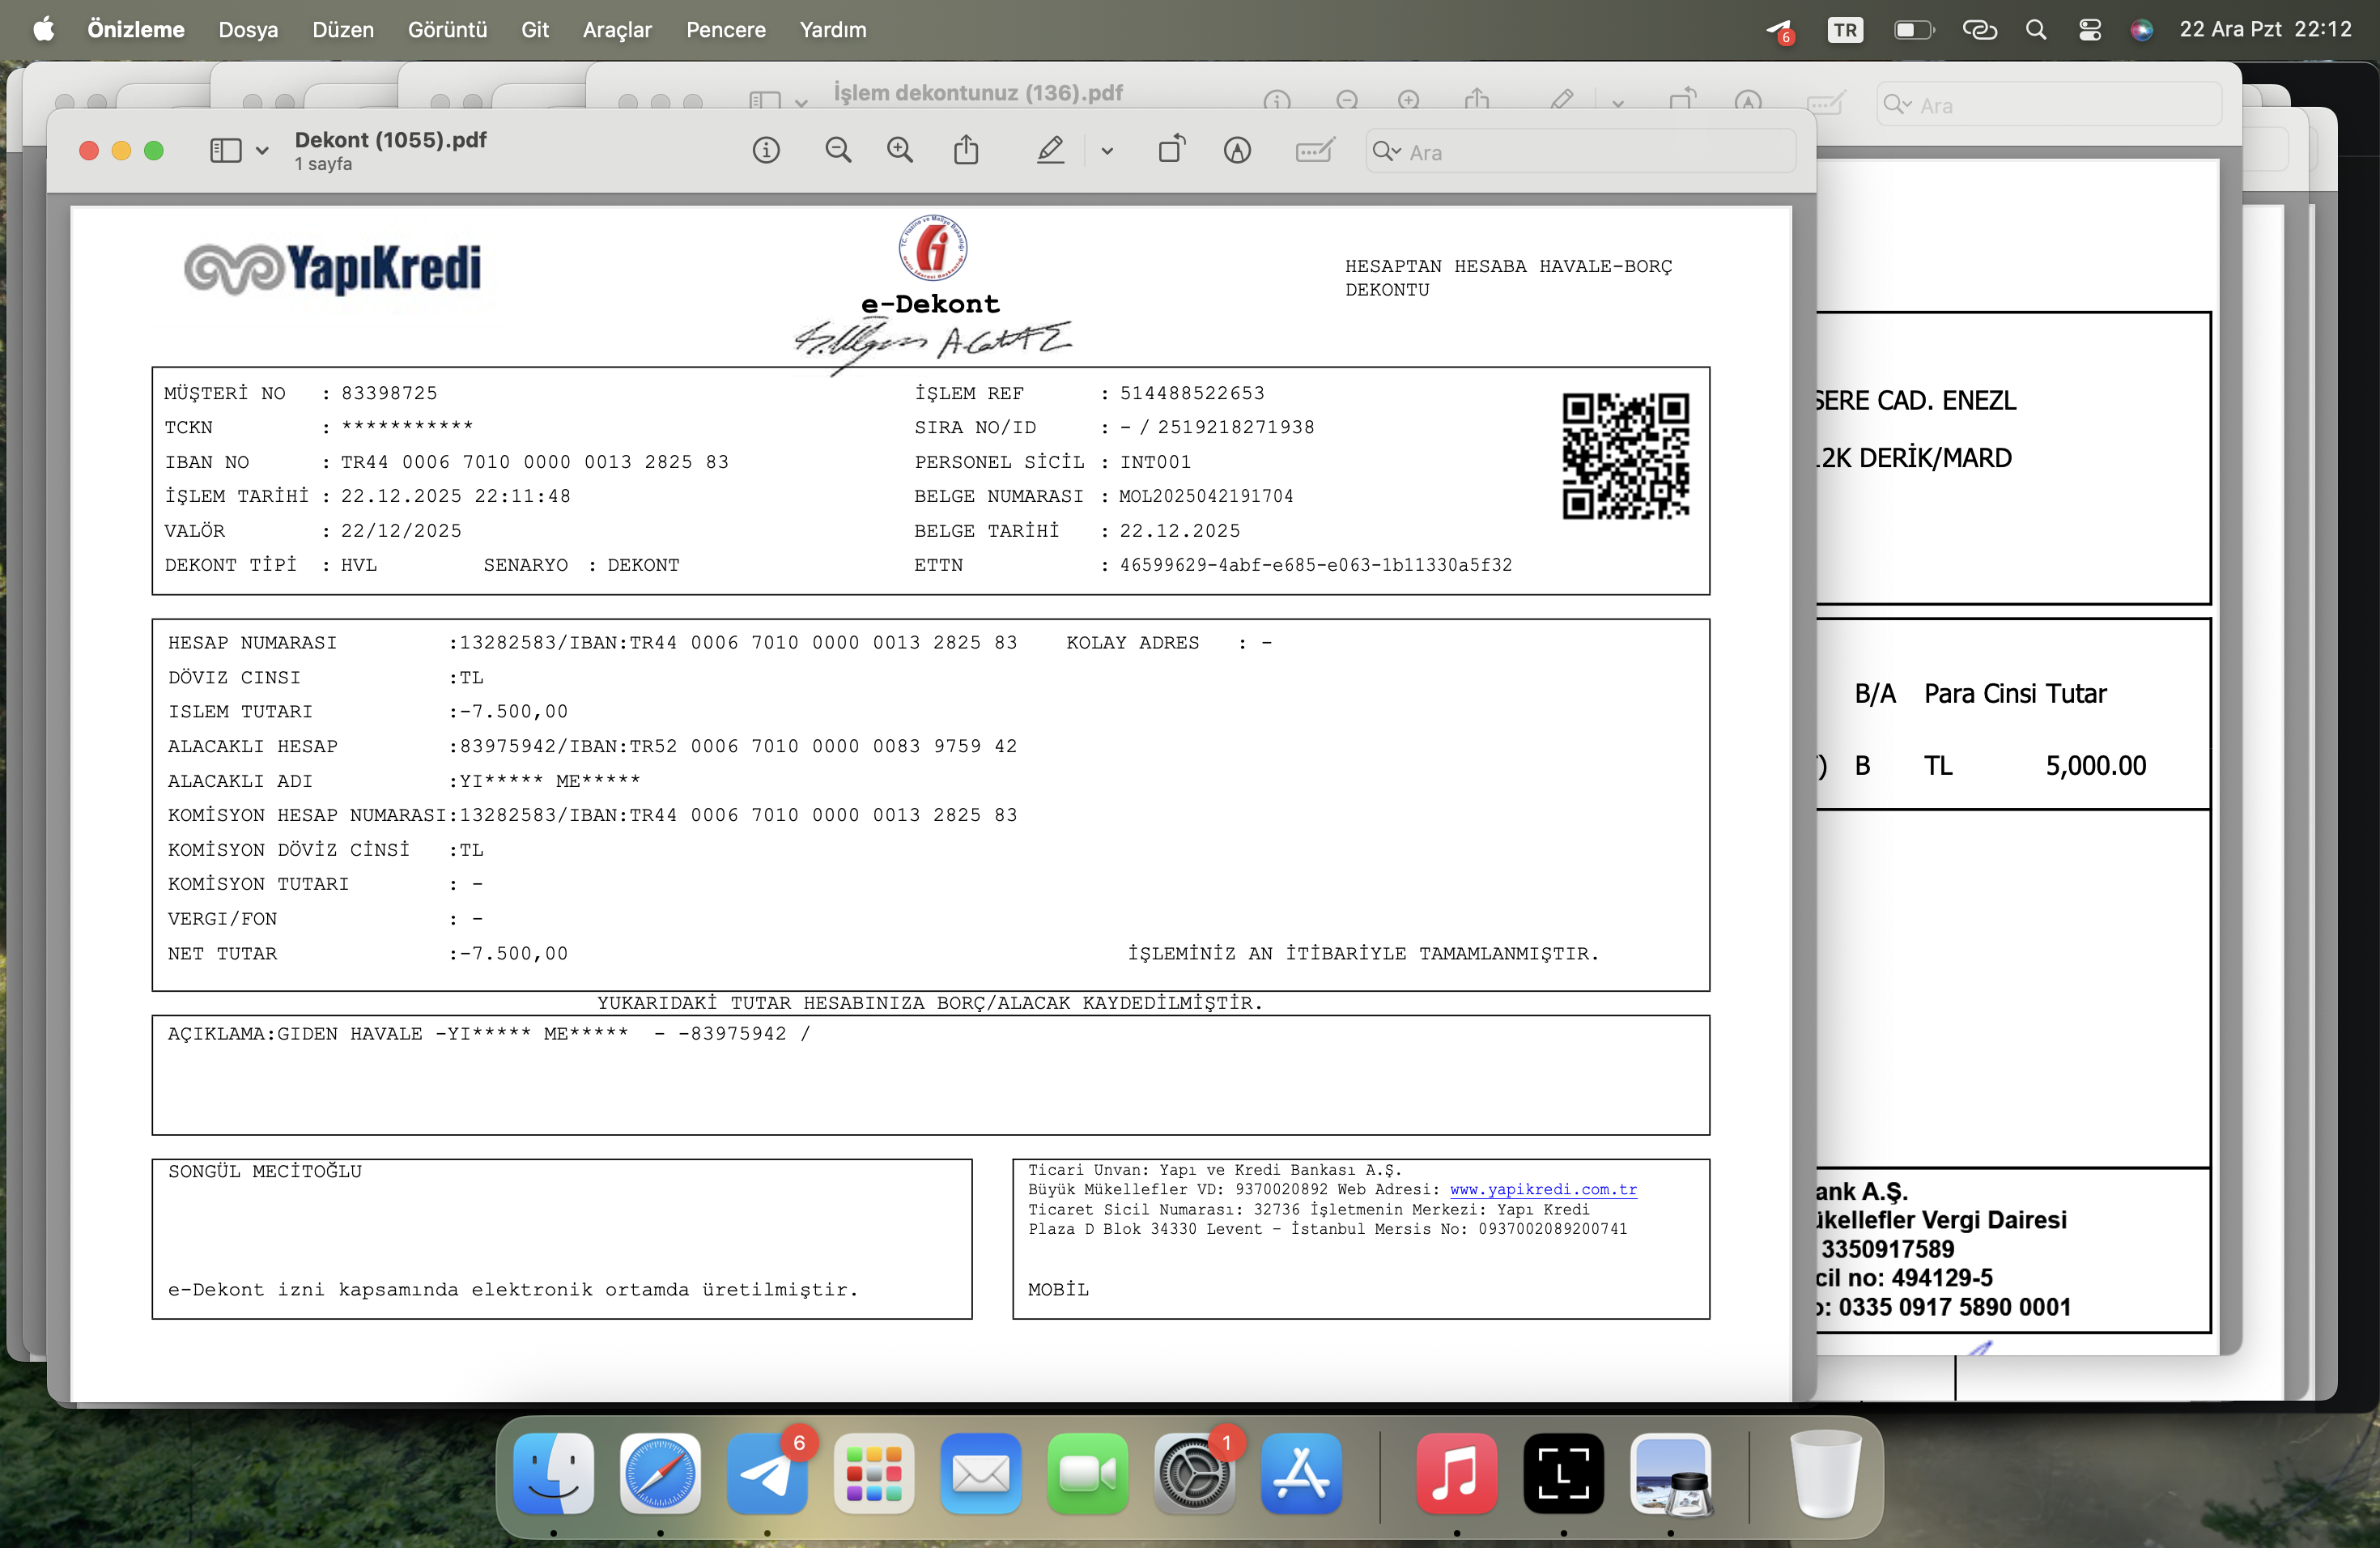
Task: Open the Araçlar menu
Action: pyautogui.click(x=617, y=30)
